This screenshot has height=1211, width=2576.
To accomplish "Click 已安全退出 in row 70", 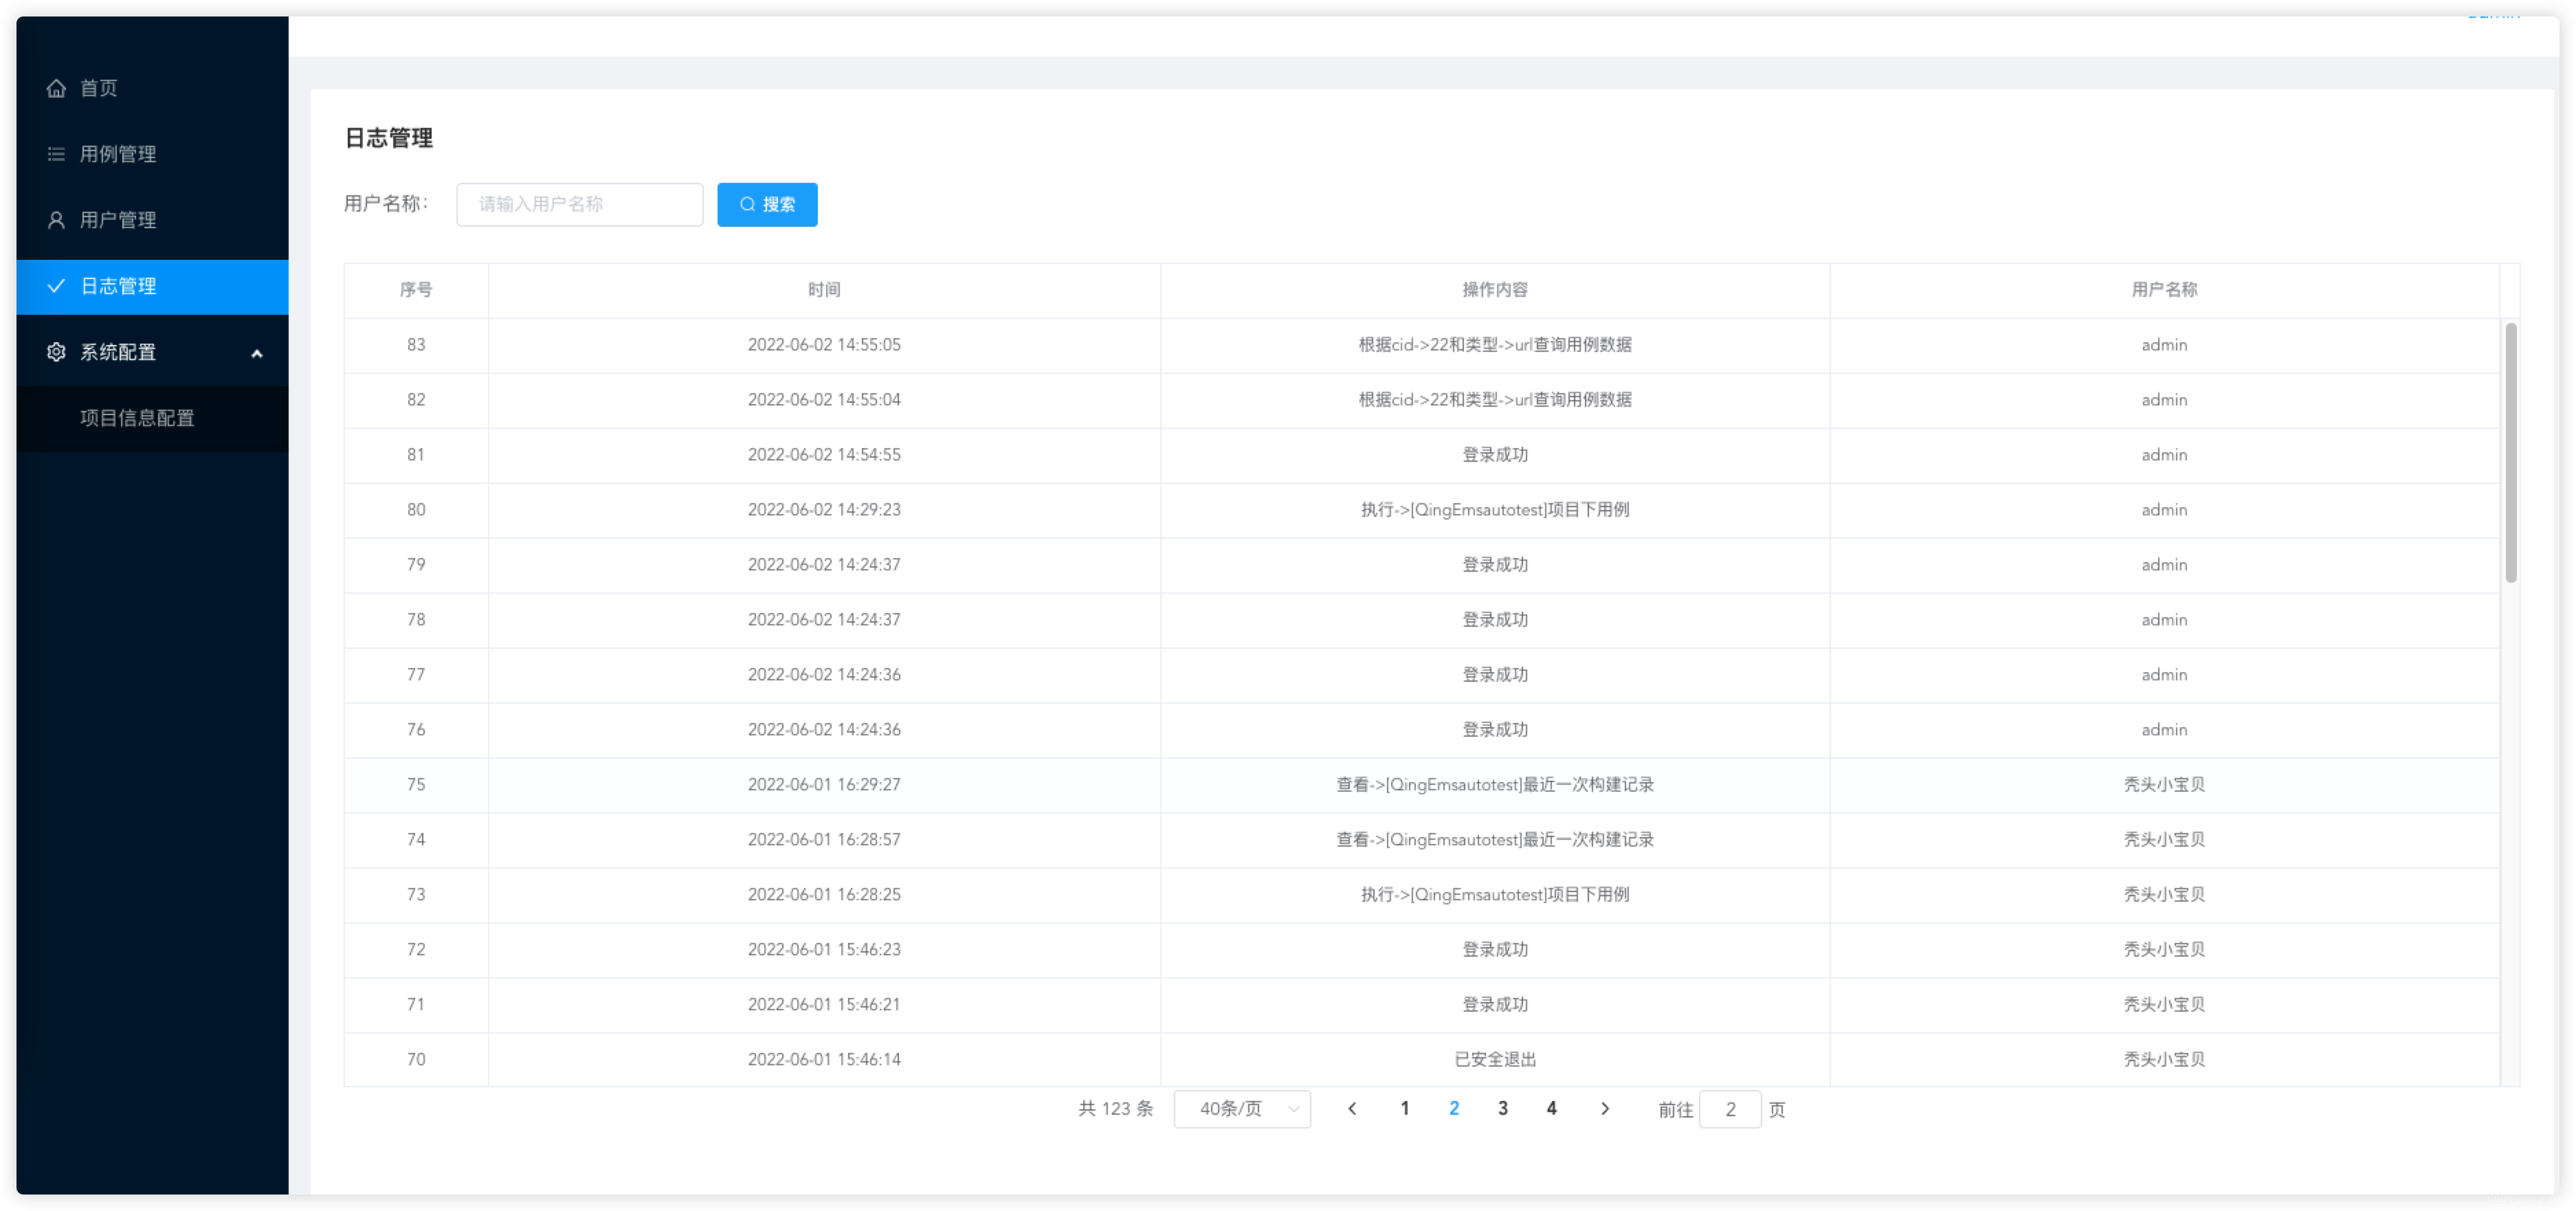I will click(x=1495, y=1060).
